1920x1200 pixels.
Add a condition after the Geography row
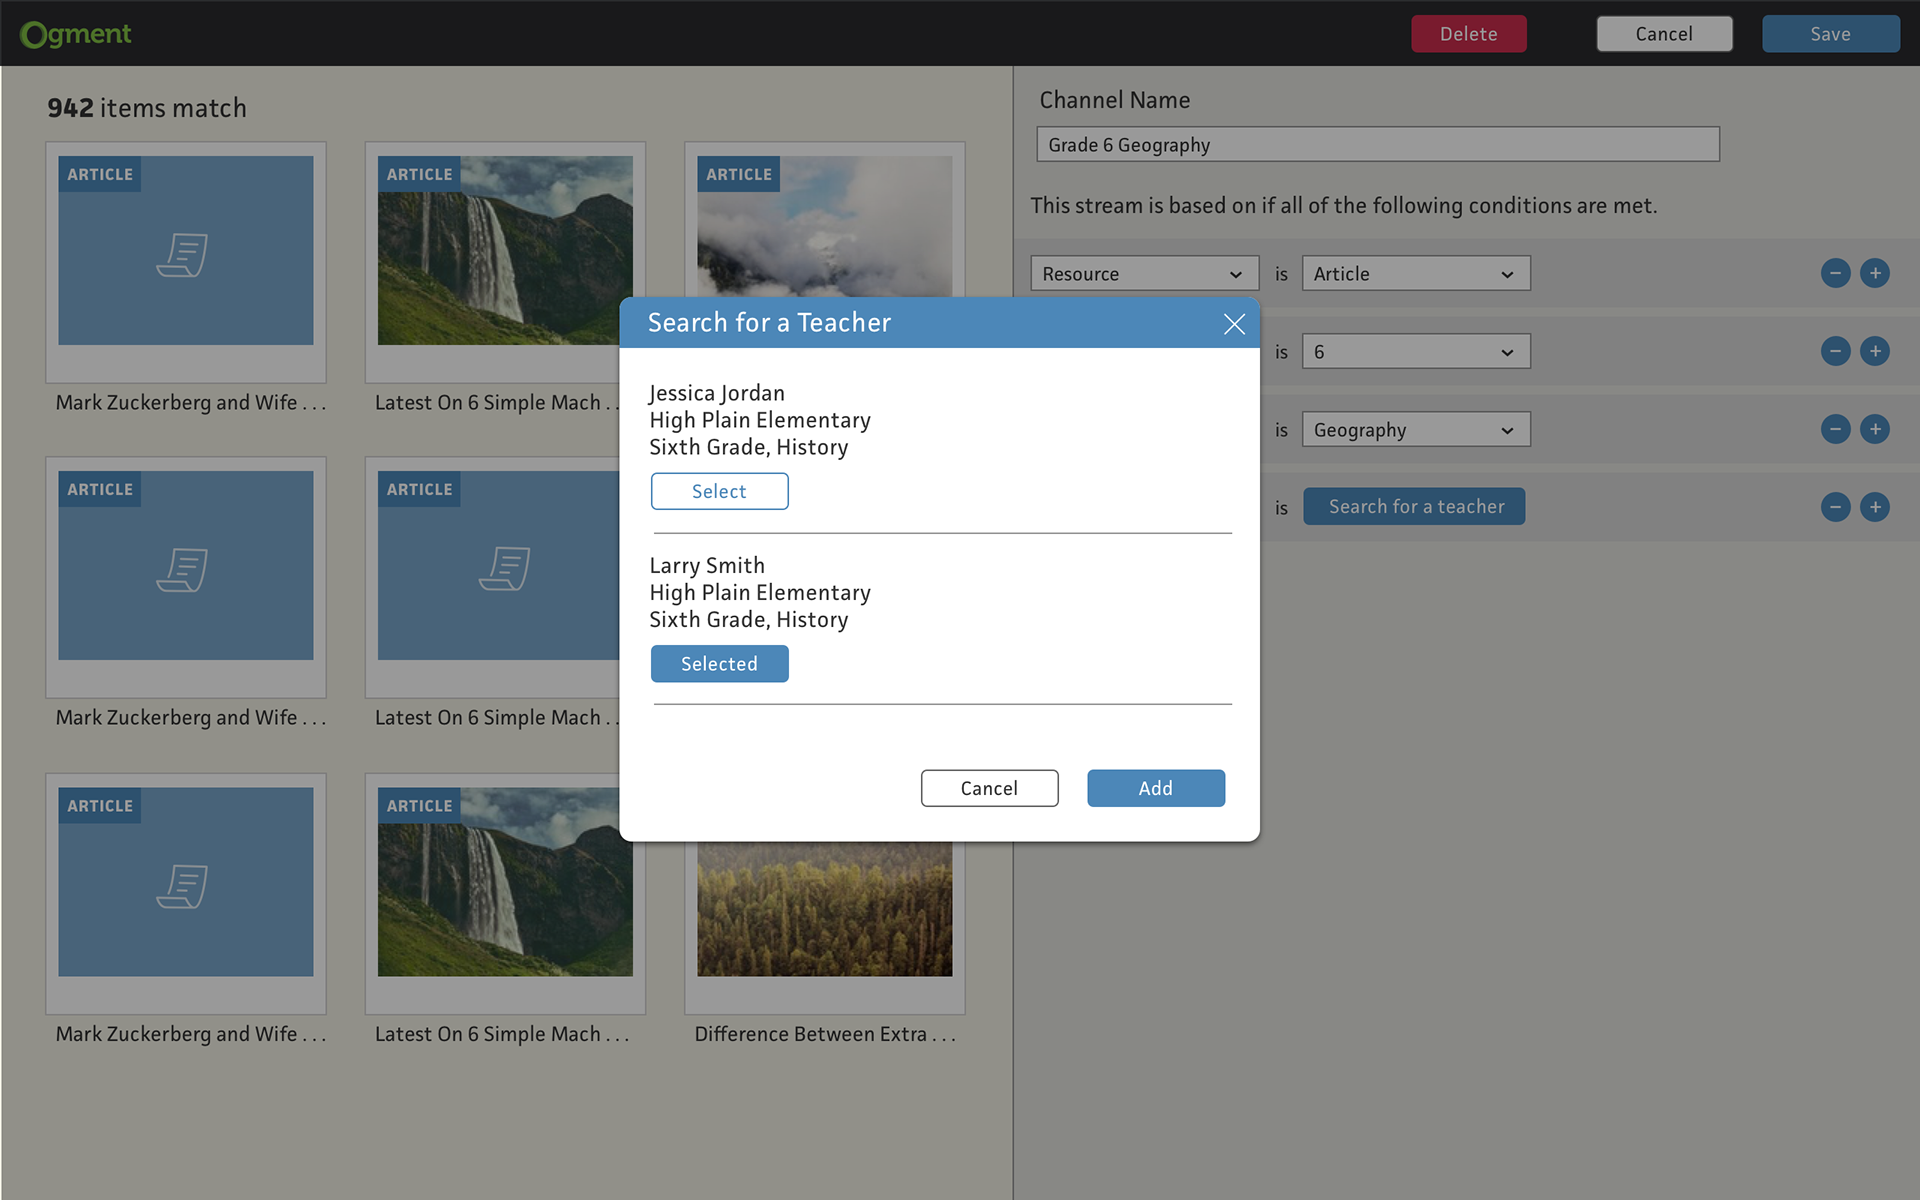point(1875,429)
